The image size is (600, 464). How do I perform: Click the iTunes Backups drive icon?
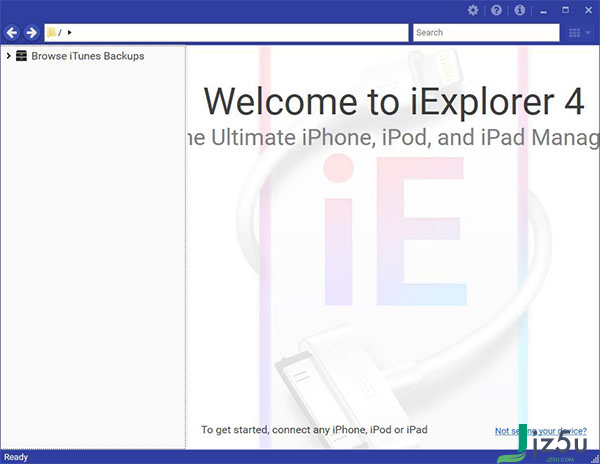click(21, 56)
